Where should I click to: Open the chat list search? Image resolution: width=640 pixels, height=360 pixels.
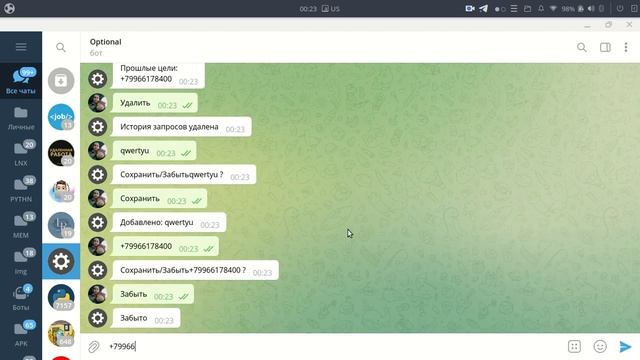click(61, 47)
